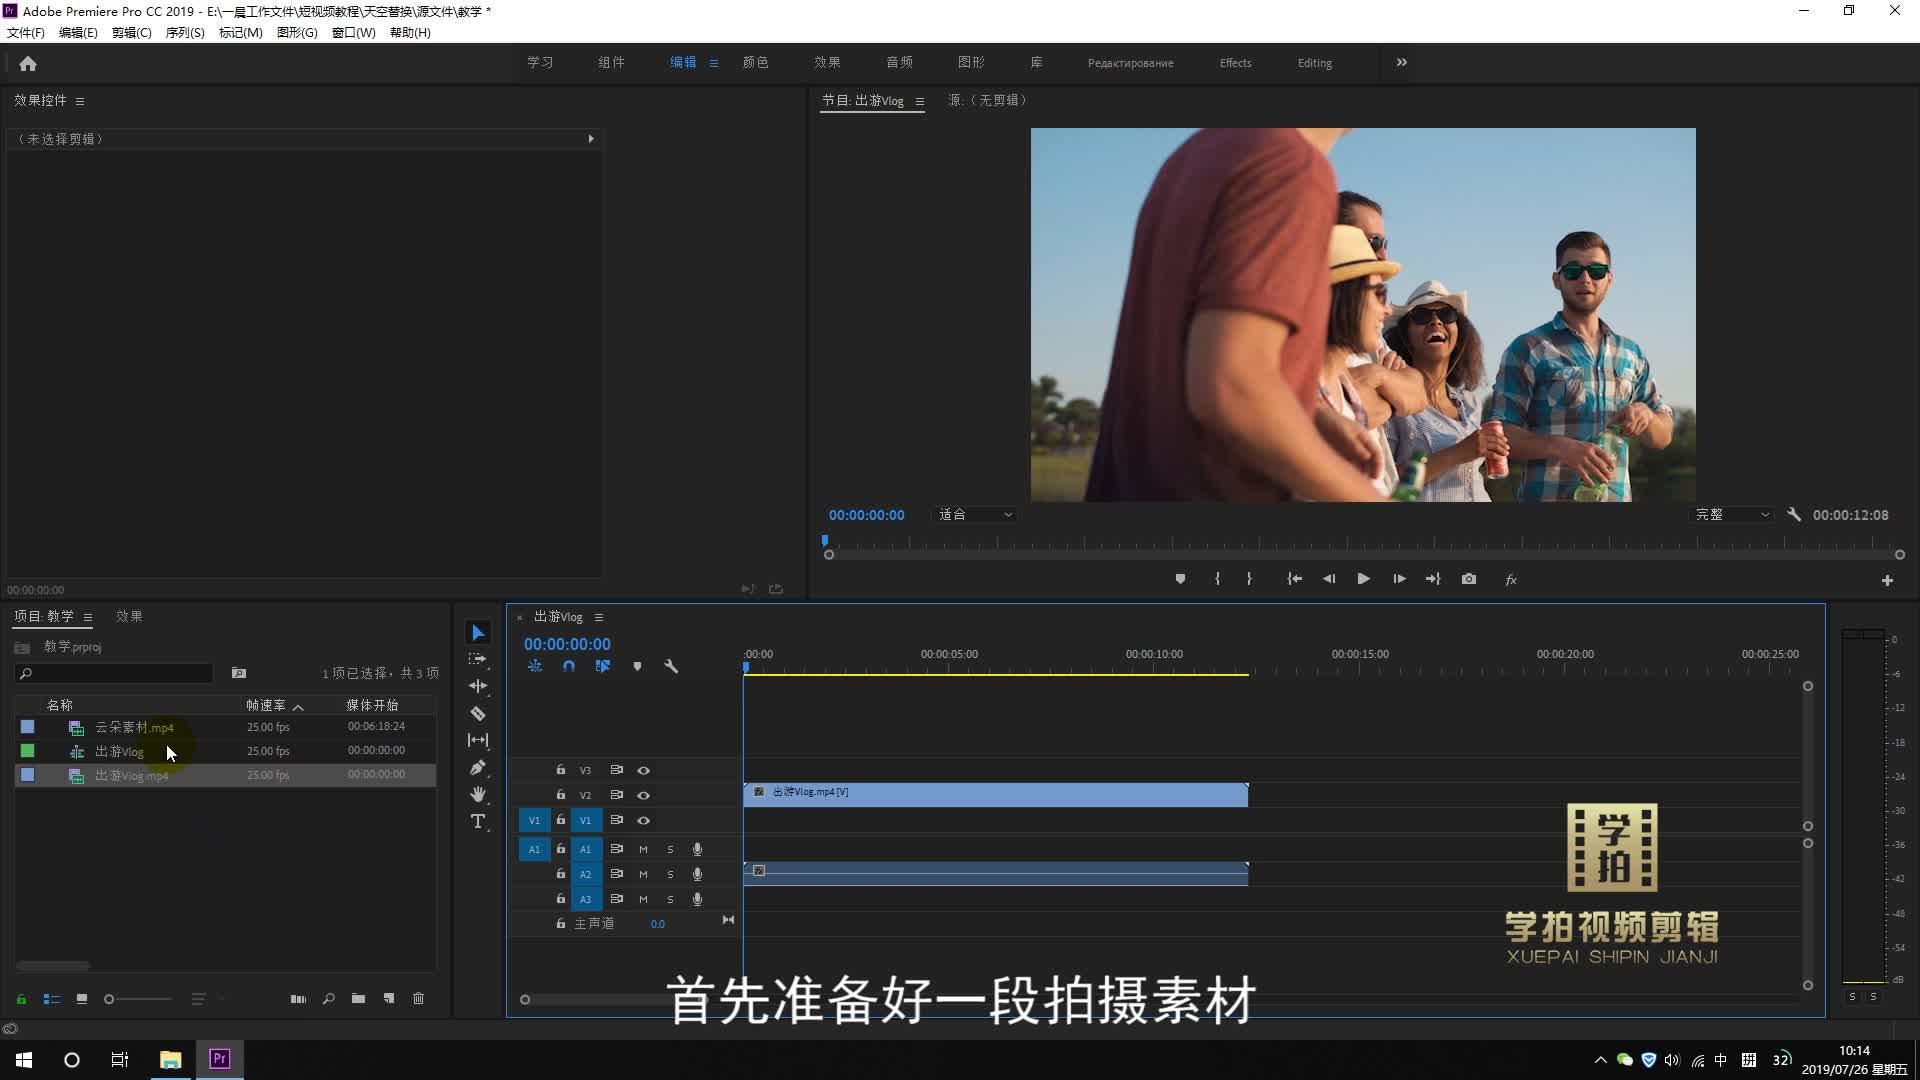Select the Track Select Forward tool

pyautogui.click(x=478, y=659)
